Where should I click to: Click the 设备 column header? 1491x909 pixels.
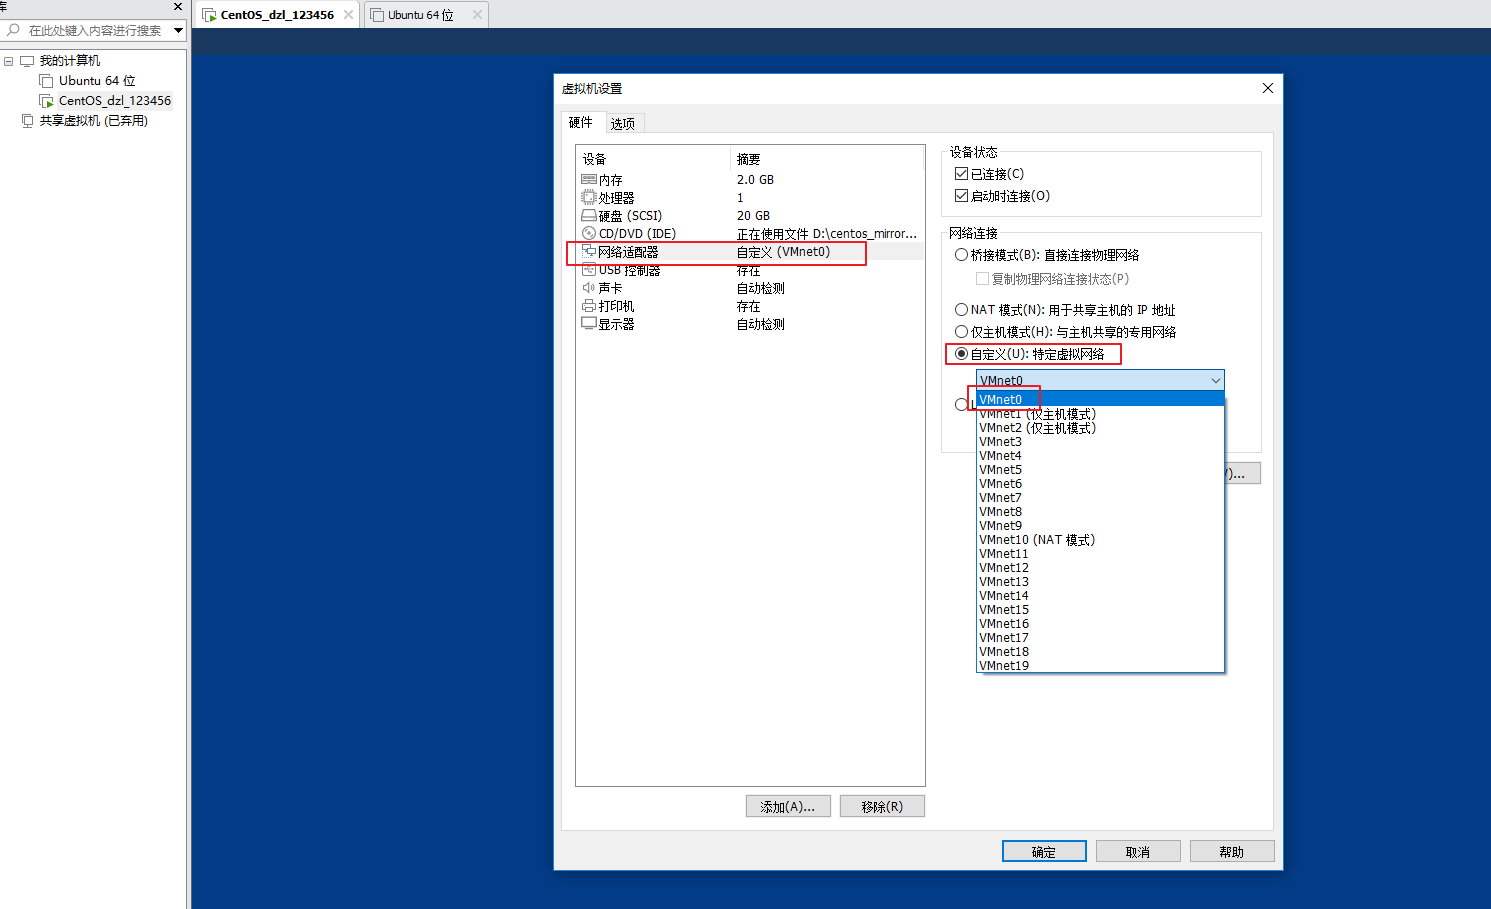(x=654, y=159)
